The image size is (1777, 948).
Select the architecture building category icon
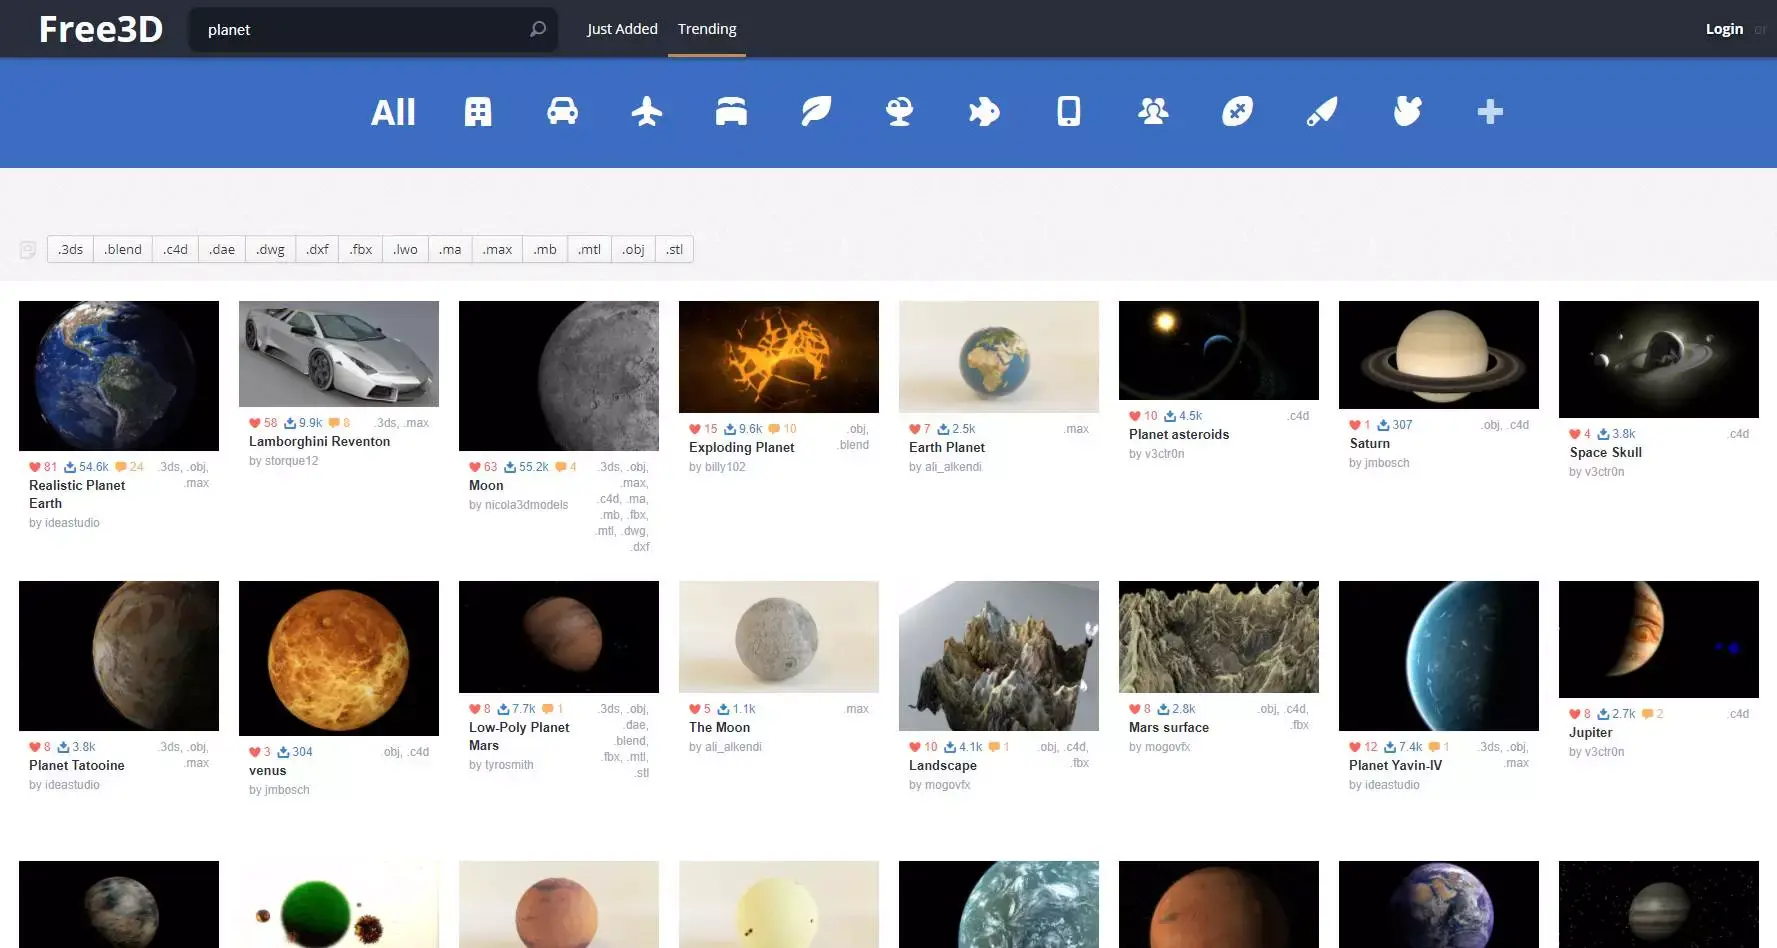pyautogui.click(x=478, y=112)
